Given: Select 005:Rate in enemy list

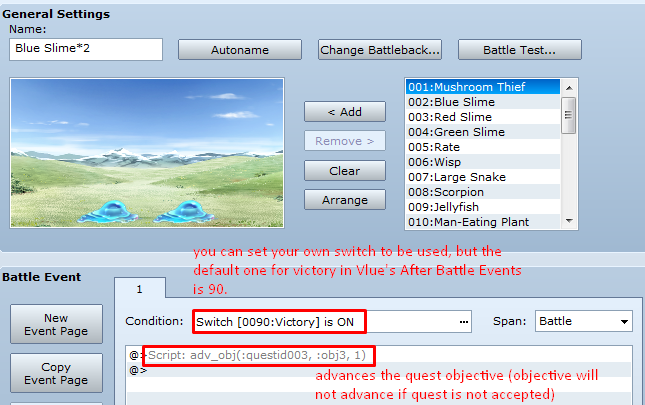Looking at the screenshot, I should 483,147.
